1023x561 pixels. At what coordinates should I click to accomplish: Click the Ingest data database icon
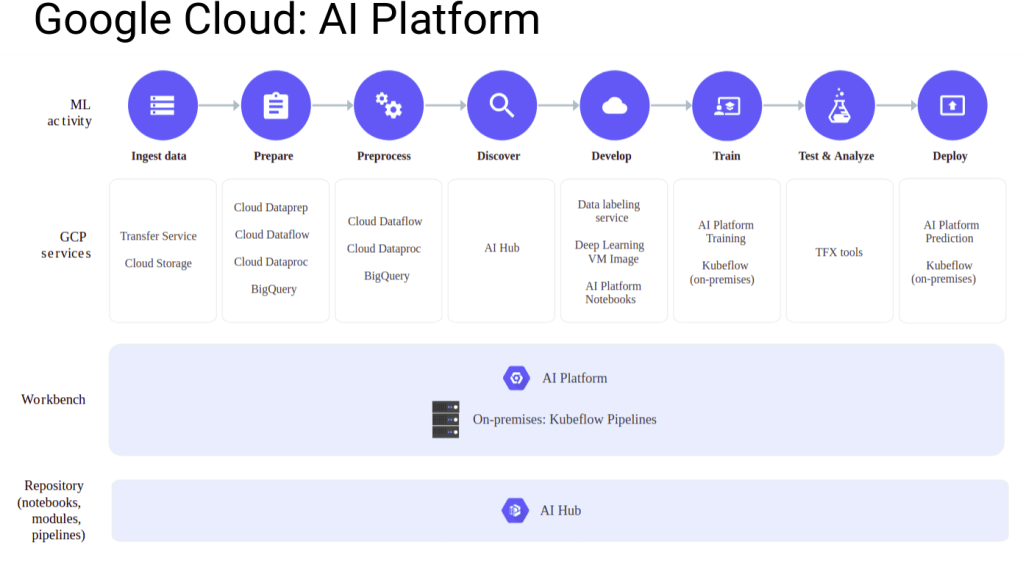pyautogui.click(x=162, y=105)
